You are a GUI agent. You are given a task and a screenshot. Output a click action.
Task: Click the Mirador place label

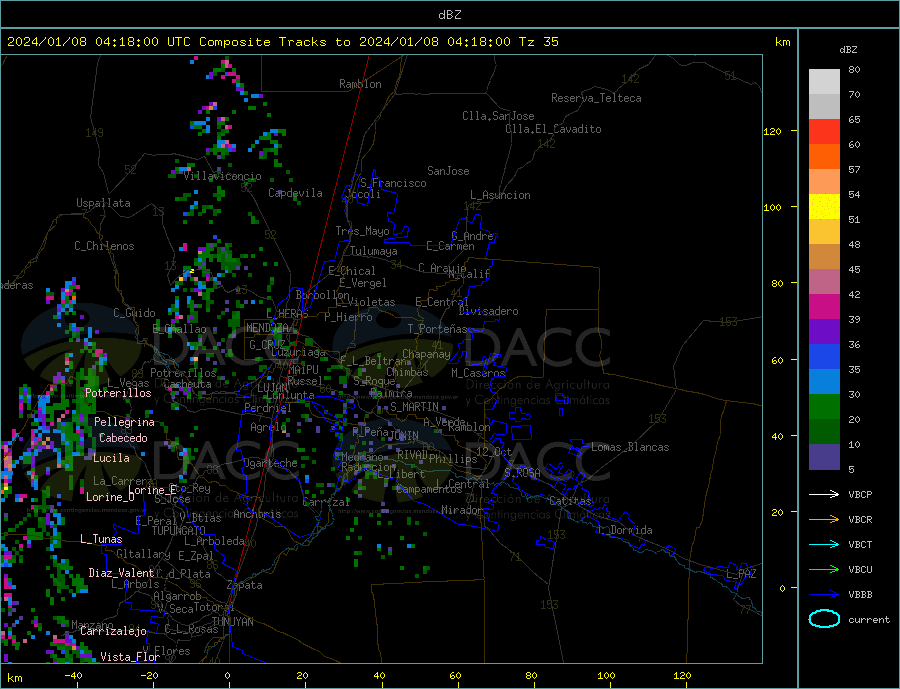coord(462,510)
